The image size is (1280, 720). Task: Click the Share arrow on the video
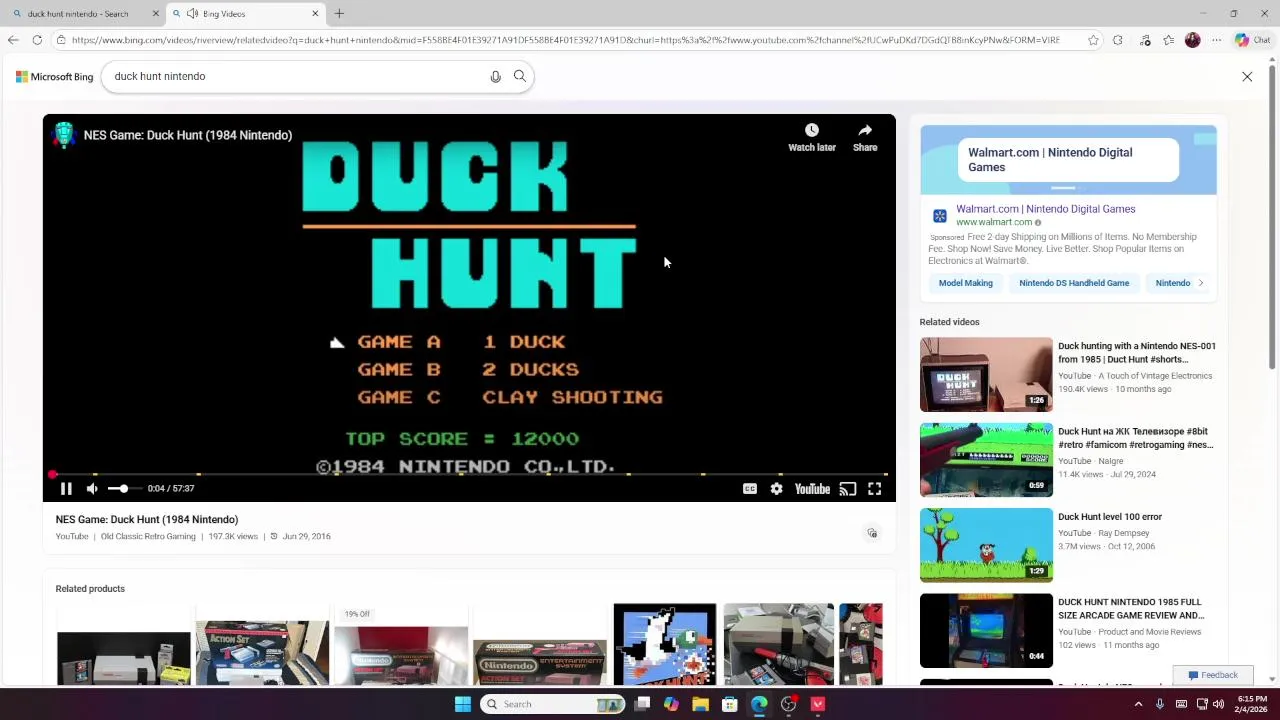tap(865, 131)
